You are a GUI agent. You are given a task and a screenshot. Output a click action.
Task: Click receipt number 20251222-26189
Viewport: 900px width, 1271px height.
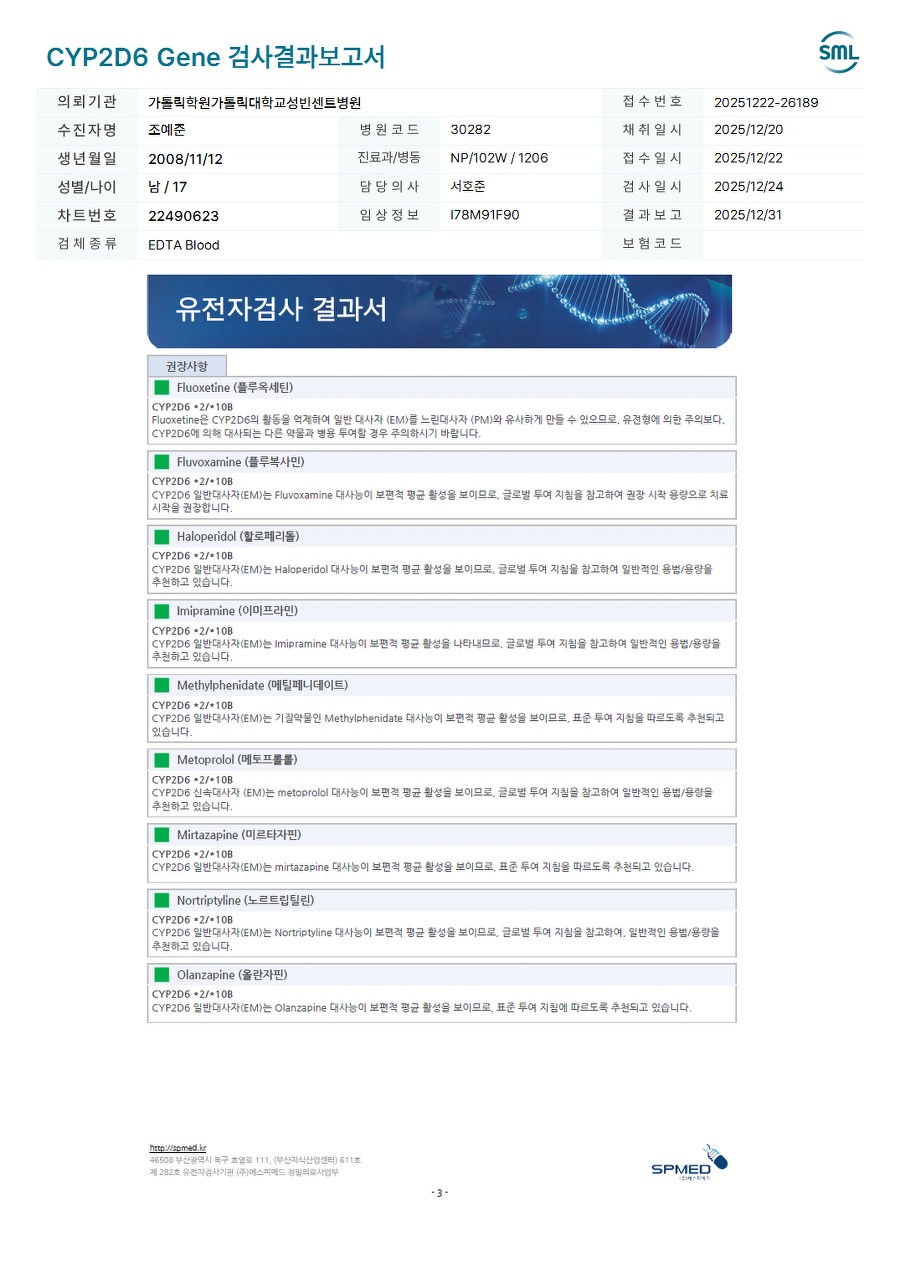coord(766,102)
